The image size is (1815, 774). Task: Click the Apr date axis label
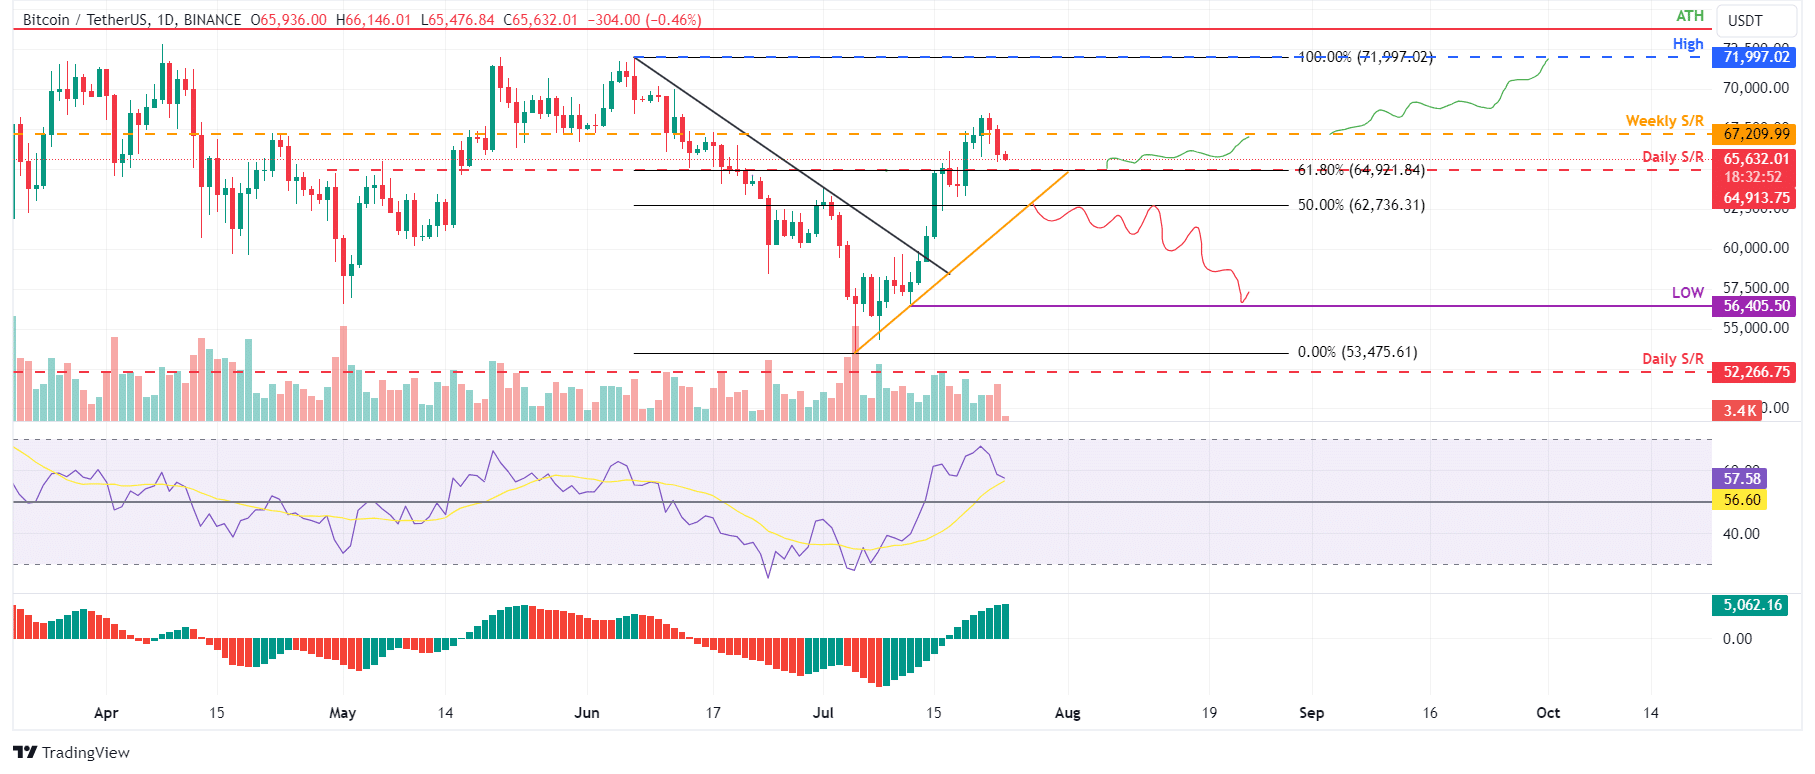[x=106, y=713]
